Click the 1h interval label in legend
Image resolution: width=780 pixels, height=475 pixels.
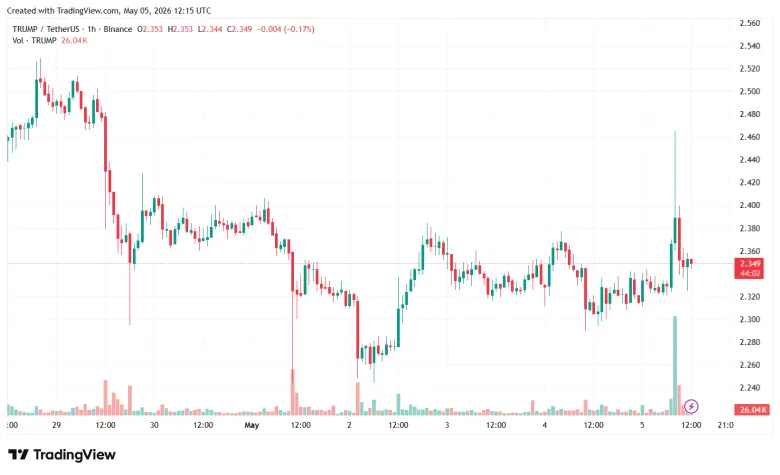coord(92,29)
